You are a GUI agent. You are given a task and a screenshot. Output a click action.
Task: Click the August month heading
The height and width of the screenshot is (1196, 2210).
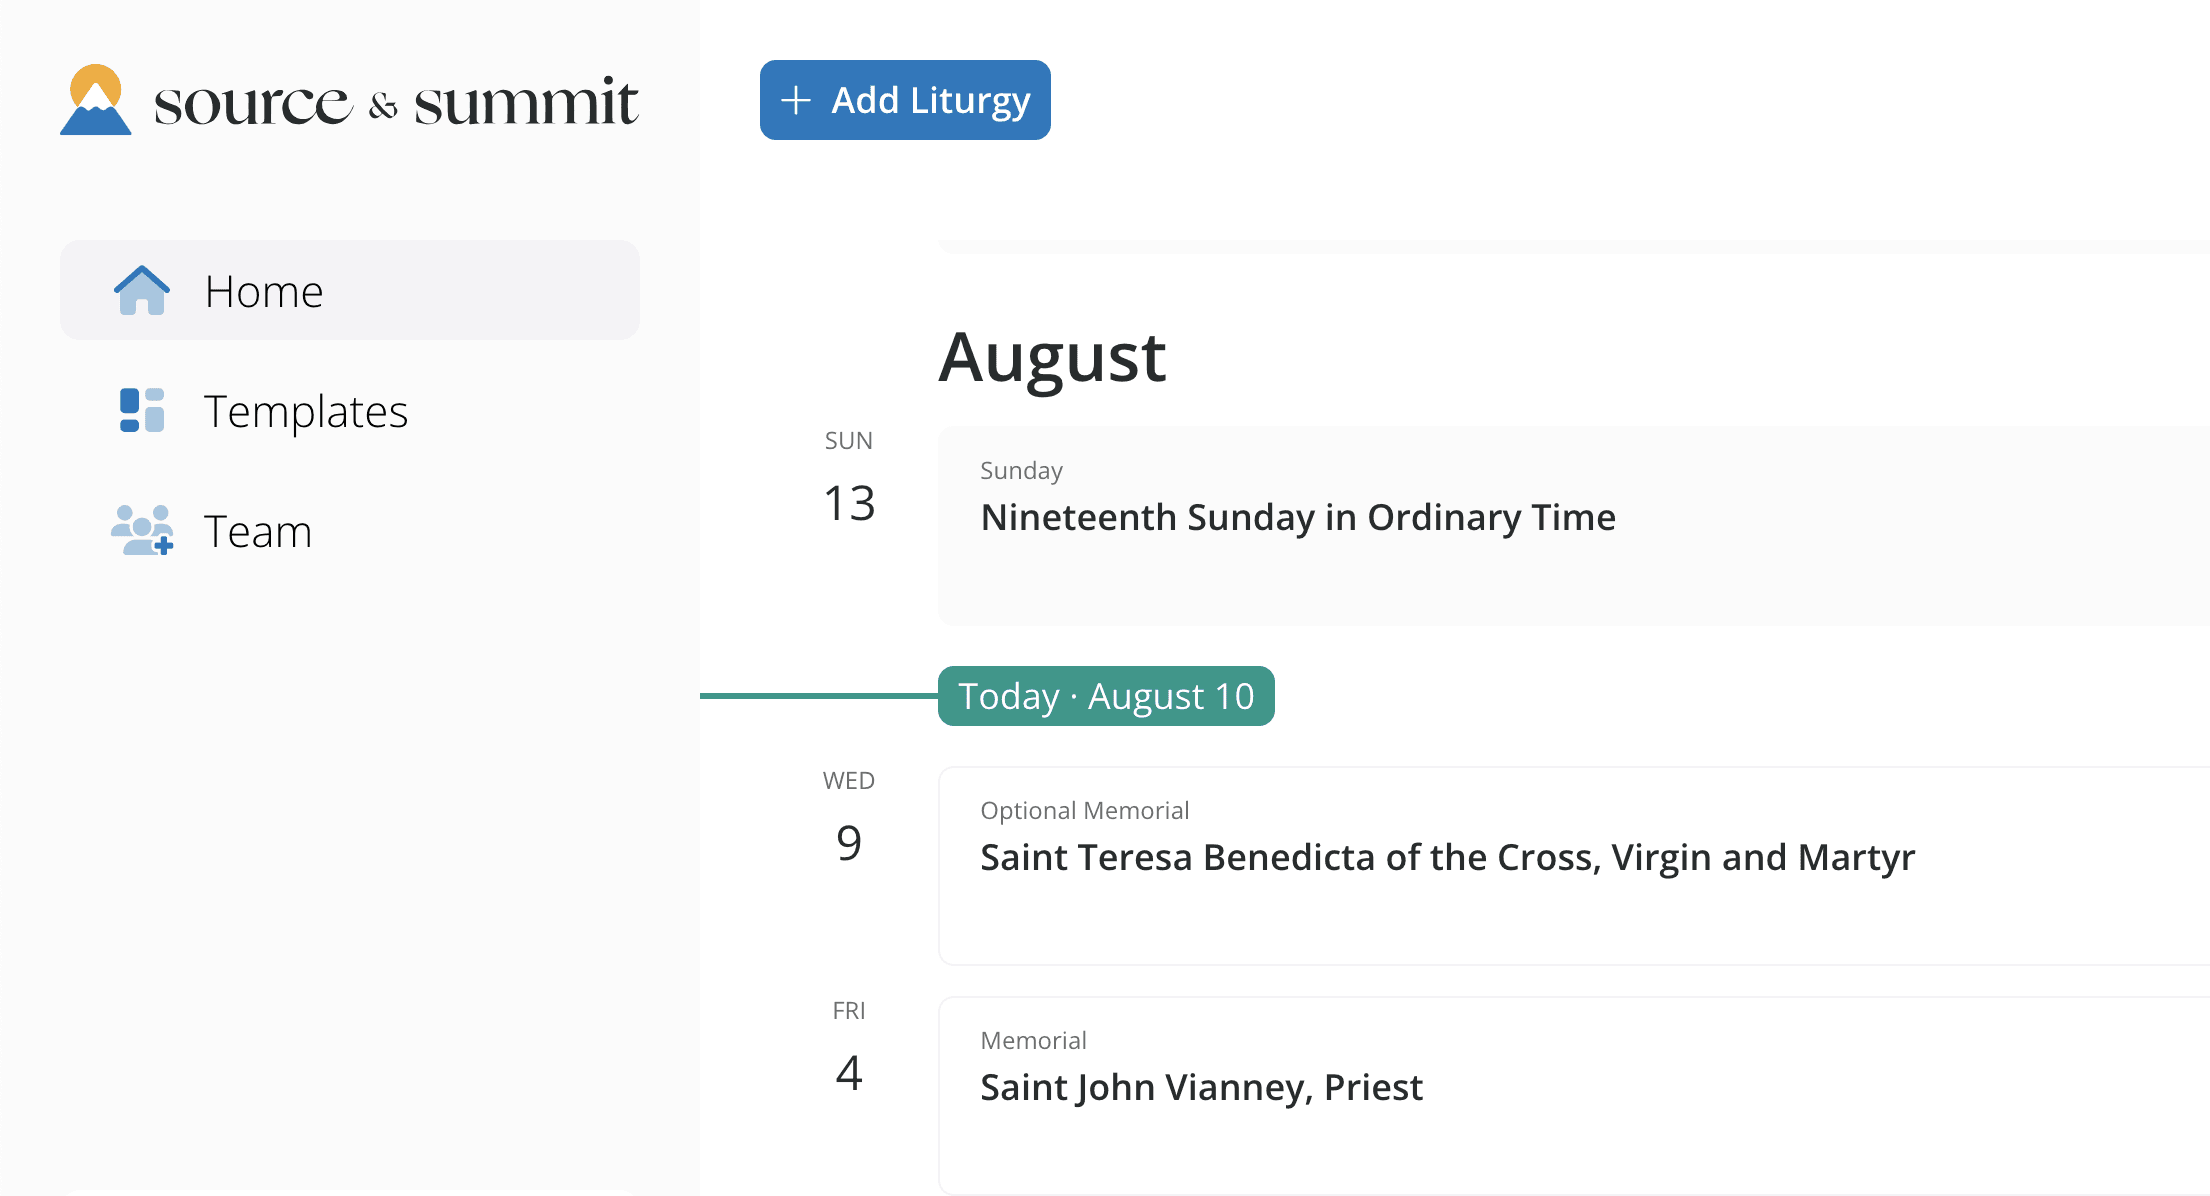tap(1052, 358)
